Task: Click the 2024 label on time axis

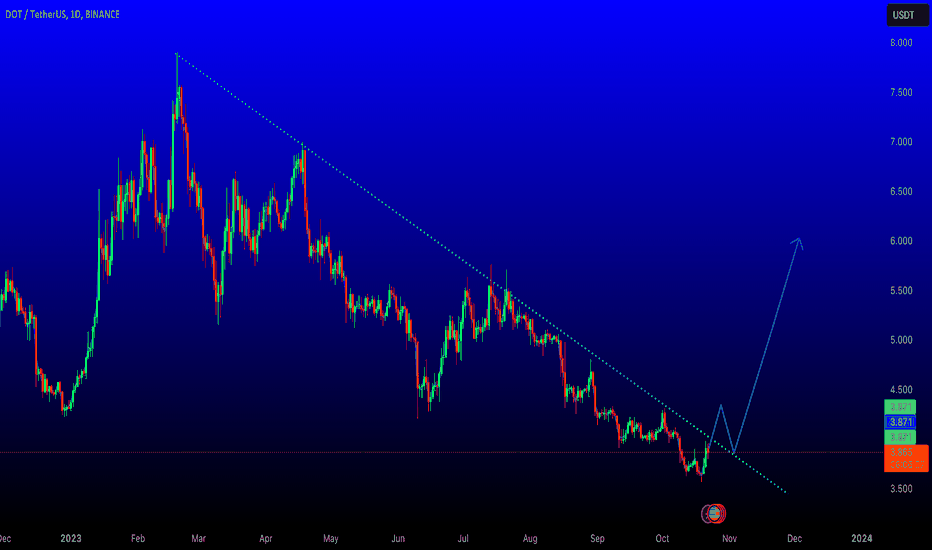Action: pos(861,538)
